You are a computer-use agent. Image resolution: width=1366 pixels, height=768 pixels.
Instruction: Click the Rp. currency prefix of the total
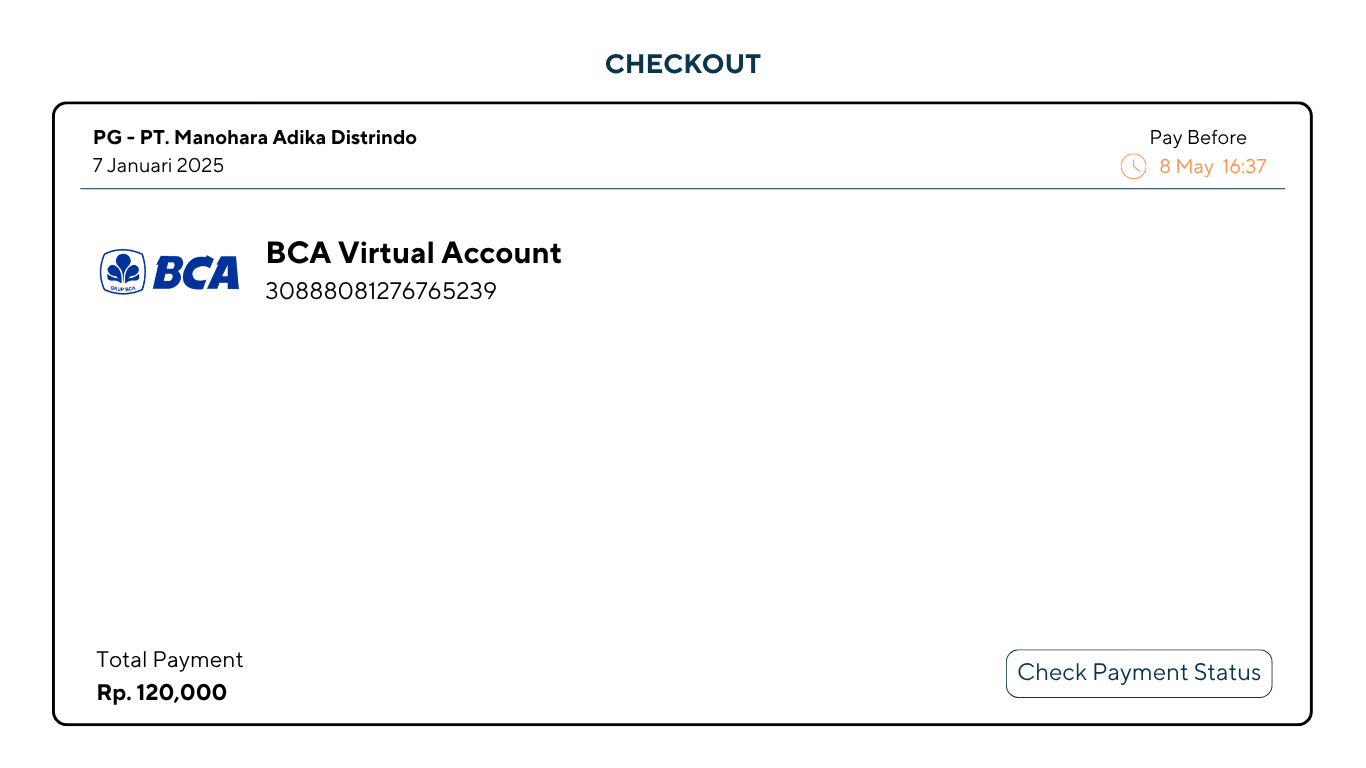coord(114,692)
